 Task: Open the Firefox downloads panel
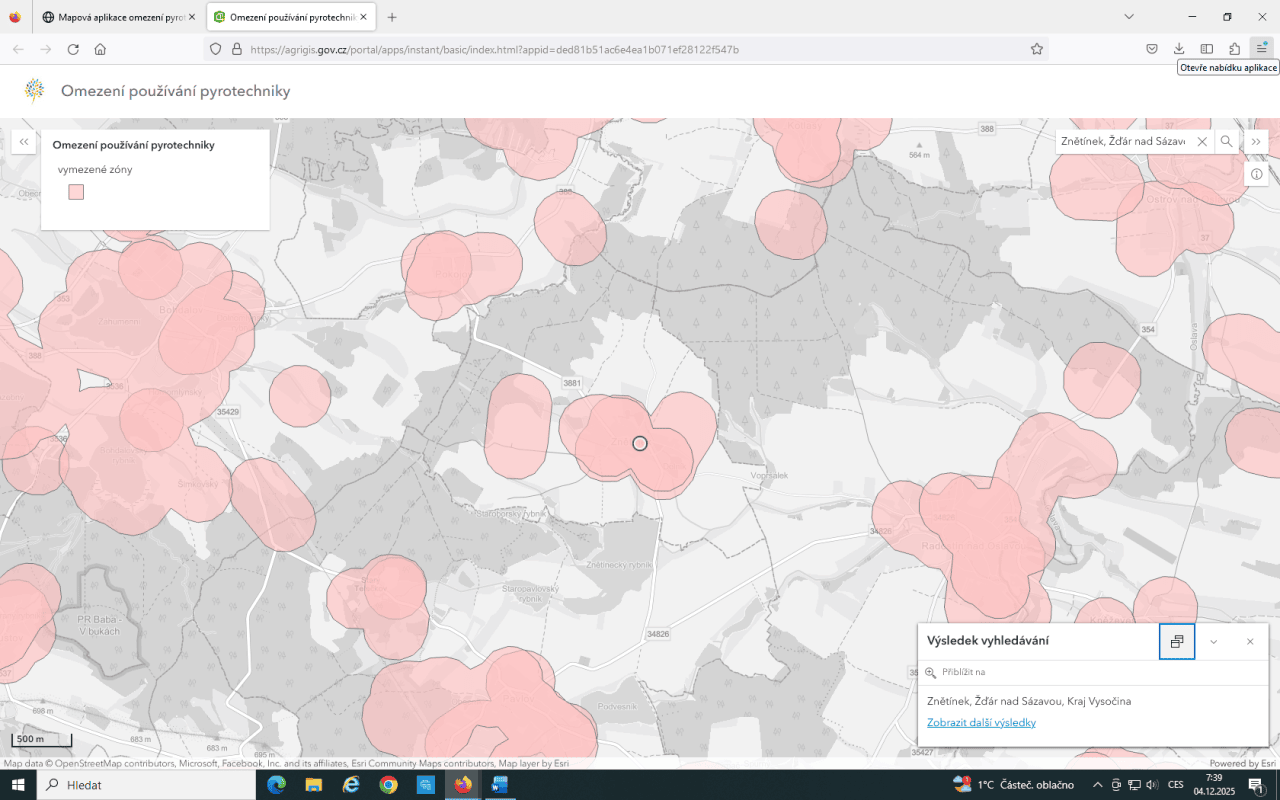tap(1179, 49)
